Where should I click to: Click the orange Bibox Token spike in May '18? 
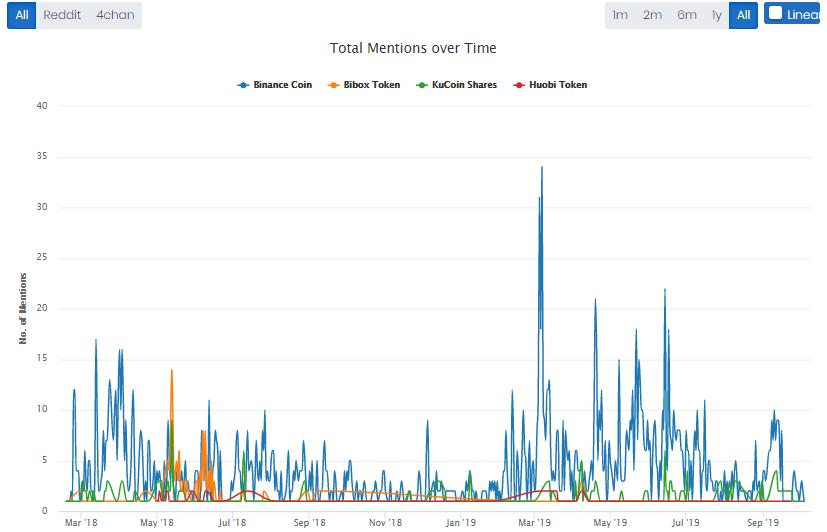pos(171,371)
